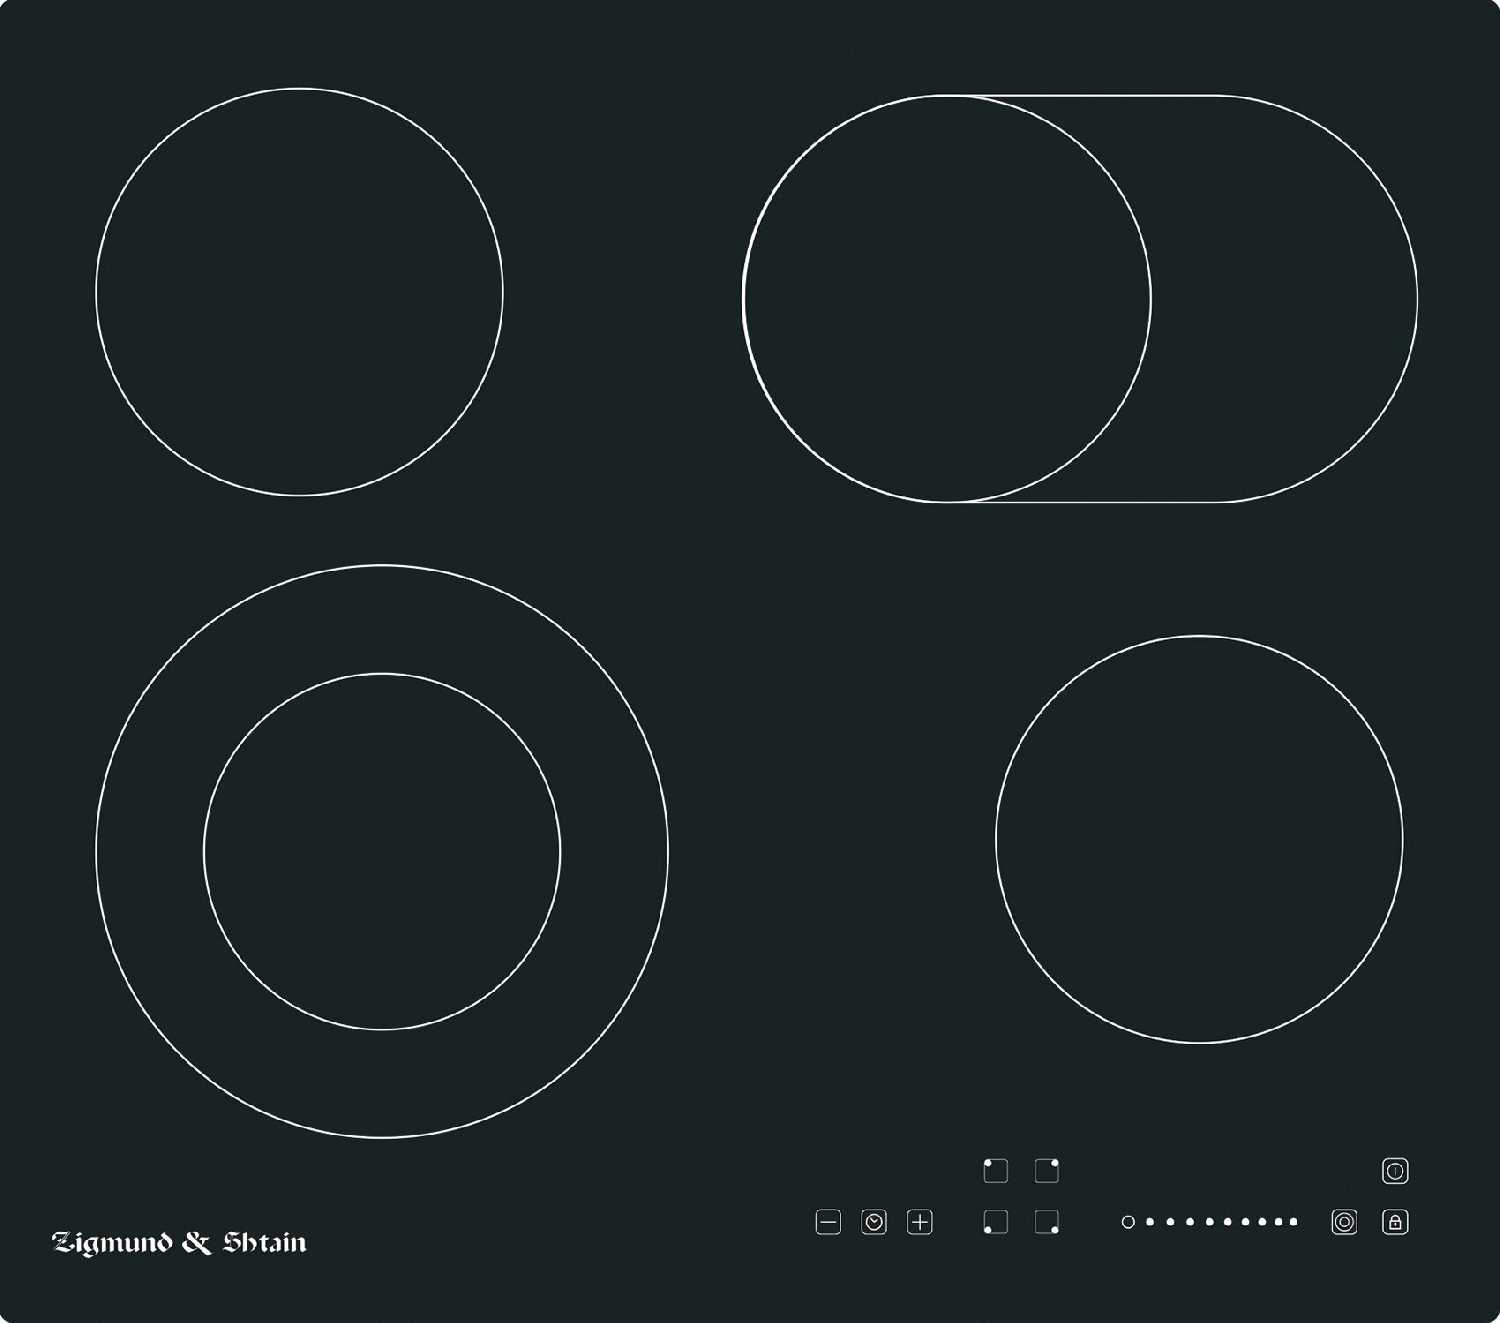Set power slider to maximum last dot
This screenshot has width=1500, height=1323.
pos(1293,1222)
